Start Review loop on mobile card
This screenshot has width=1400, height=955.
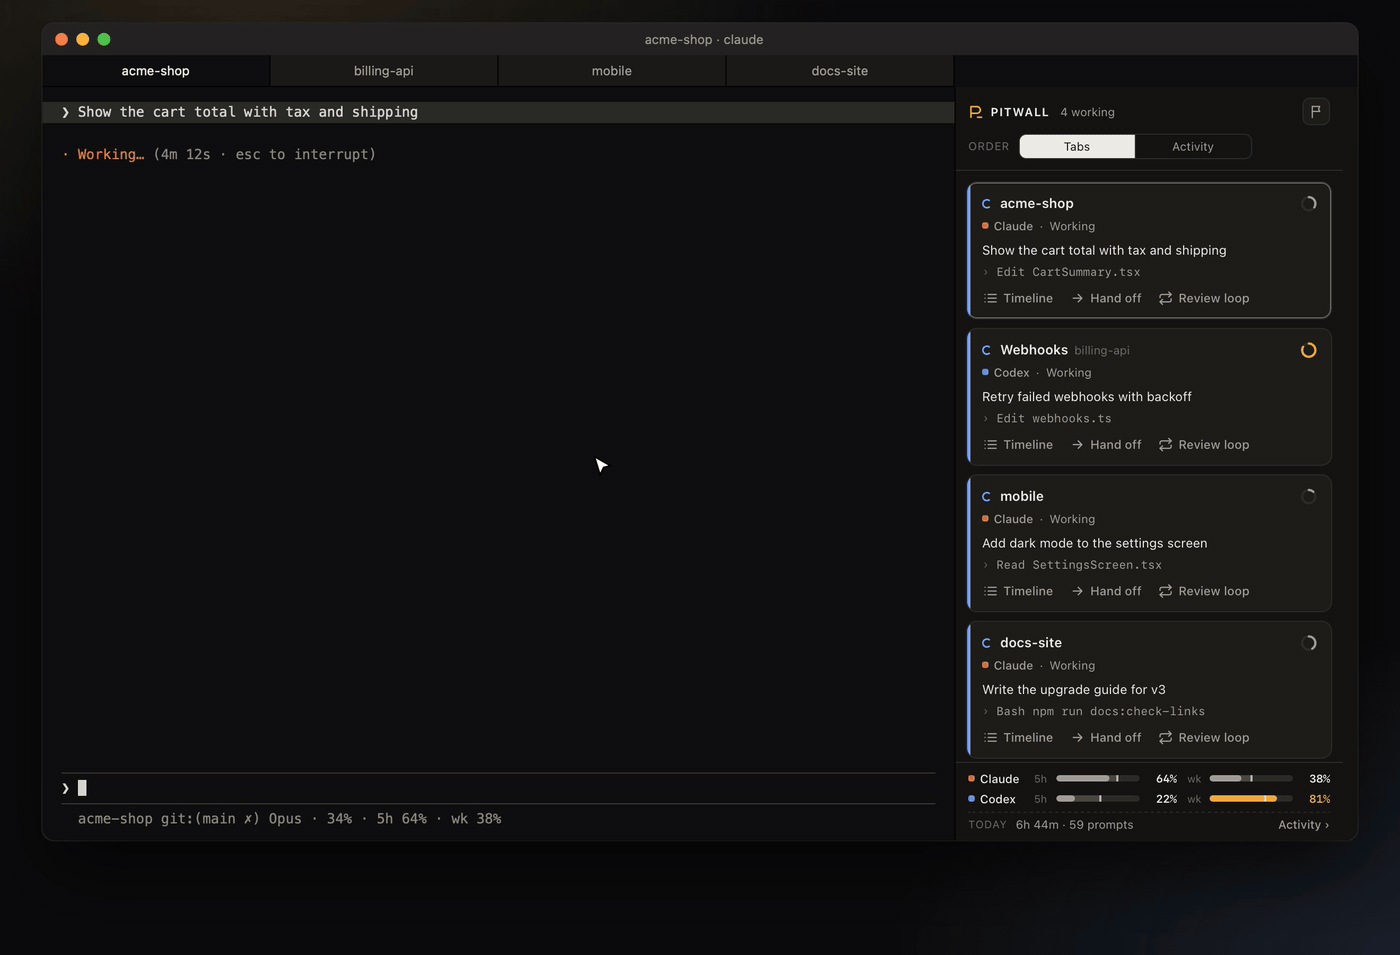(x=1204, y=591)
